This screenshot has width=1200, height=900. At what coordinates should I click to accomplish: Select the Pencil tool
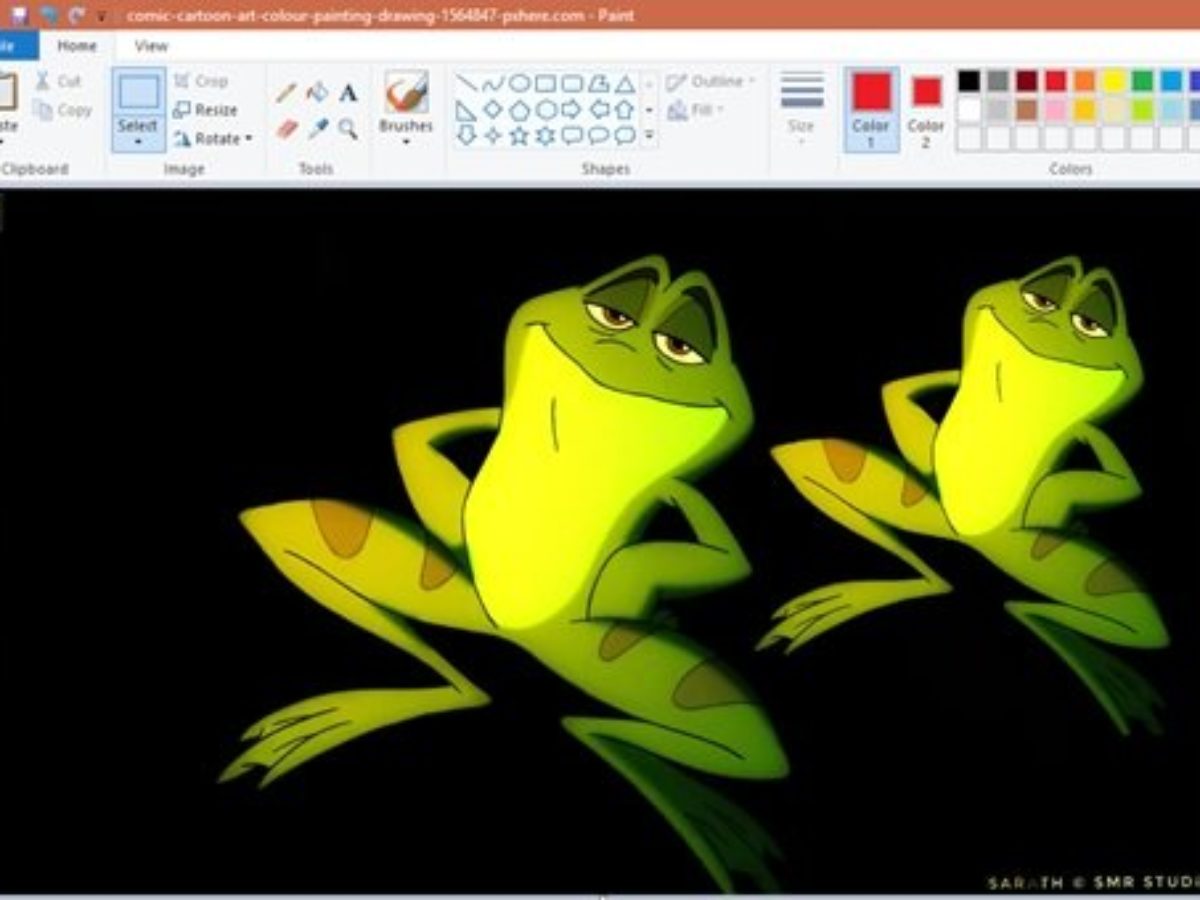coord(287,93)
